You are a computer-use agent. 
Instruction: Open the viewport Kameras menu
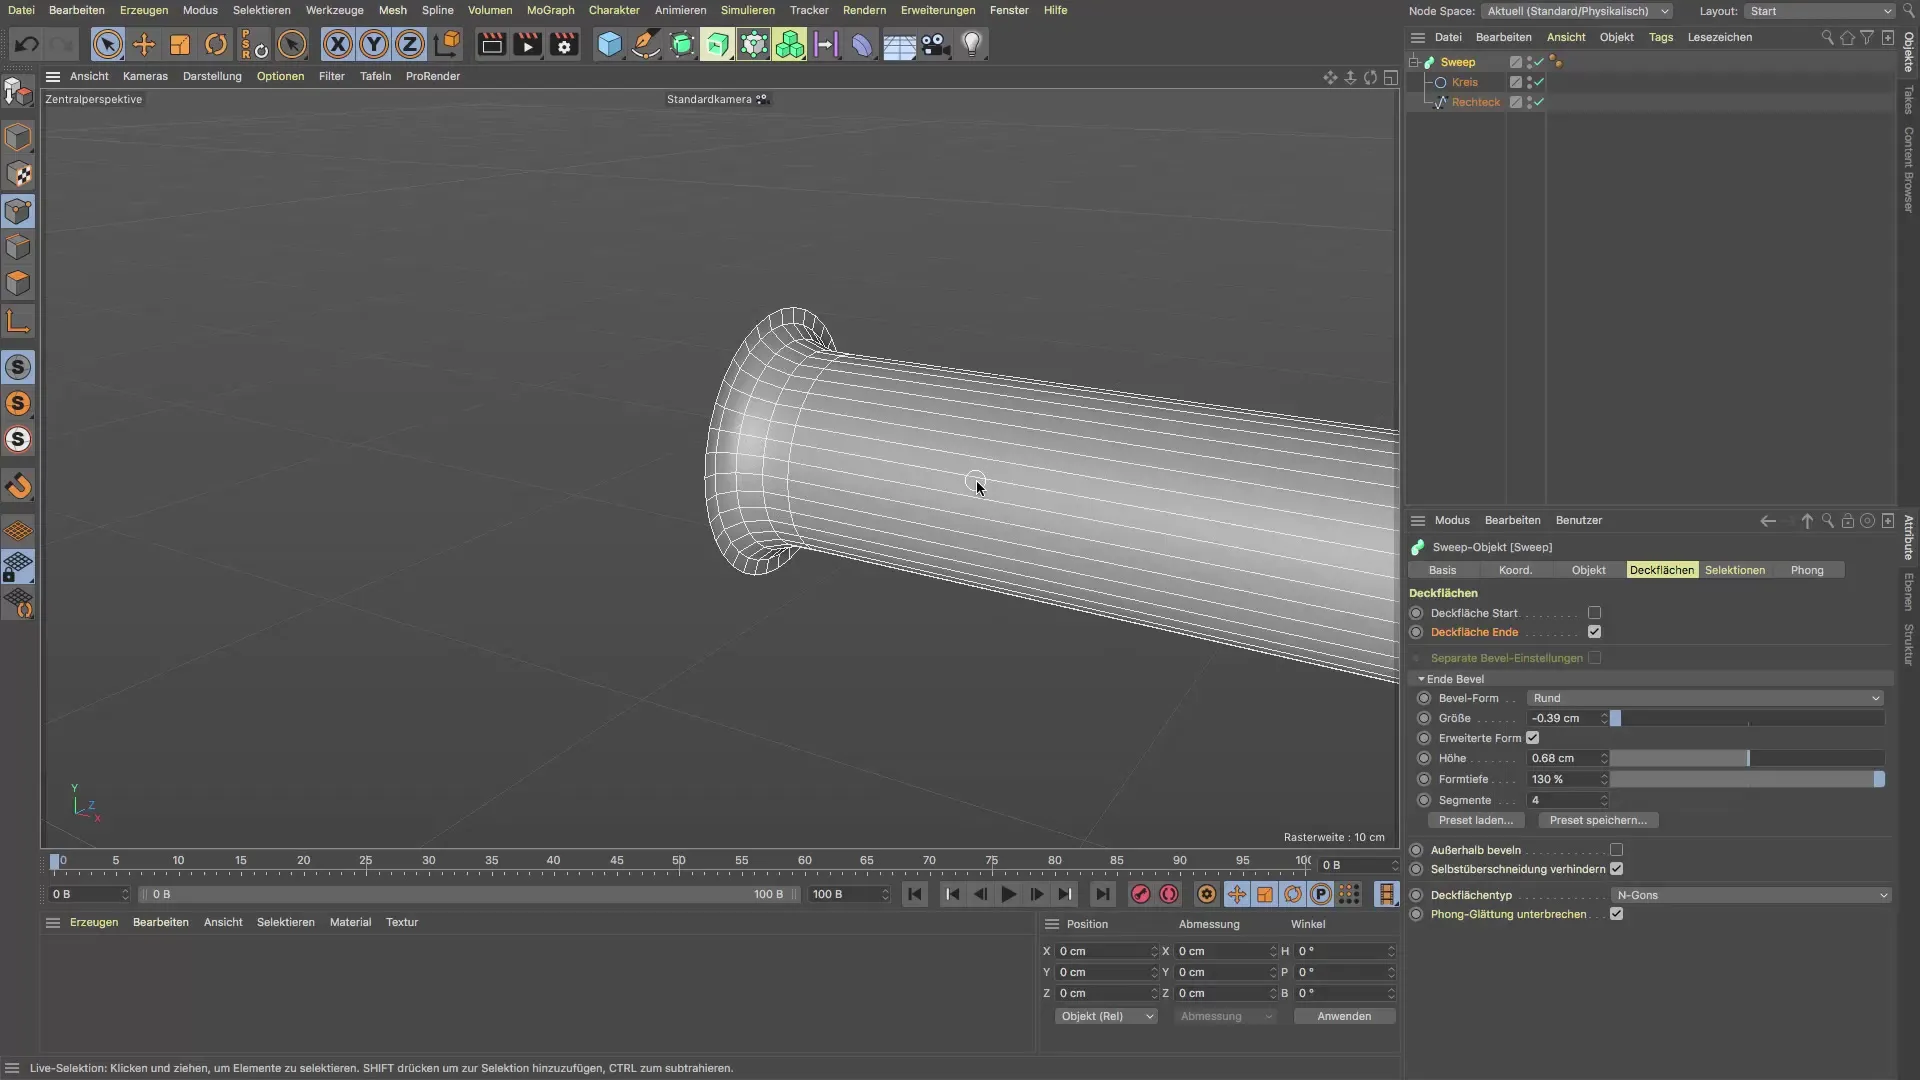[x=145, y=76]
